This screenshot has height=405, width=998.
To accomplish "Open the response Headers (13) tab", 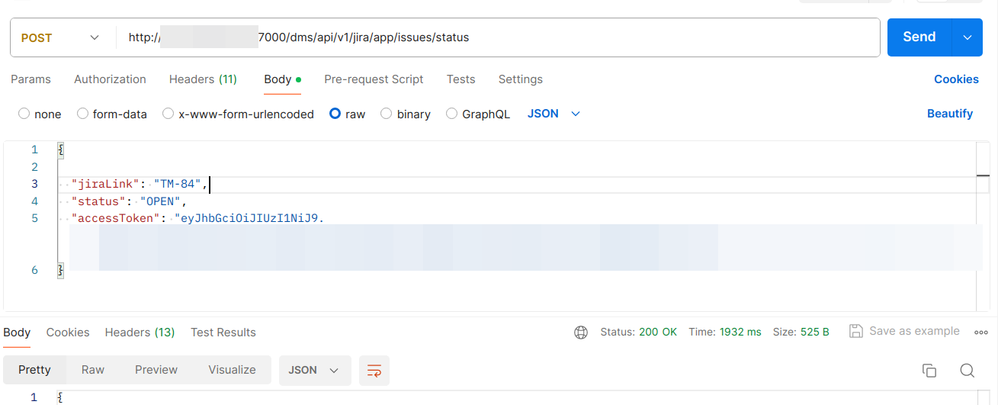I will [x=139, y=332].
